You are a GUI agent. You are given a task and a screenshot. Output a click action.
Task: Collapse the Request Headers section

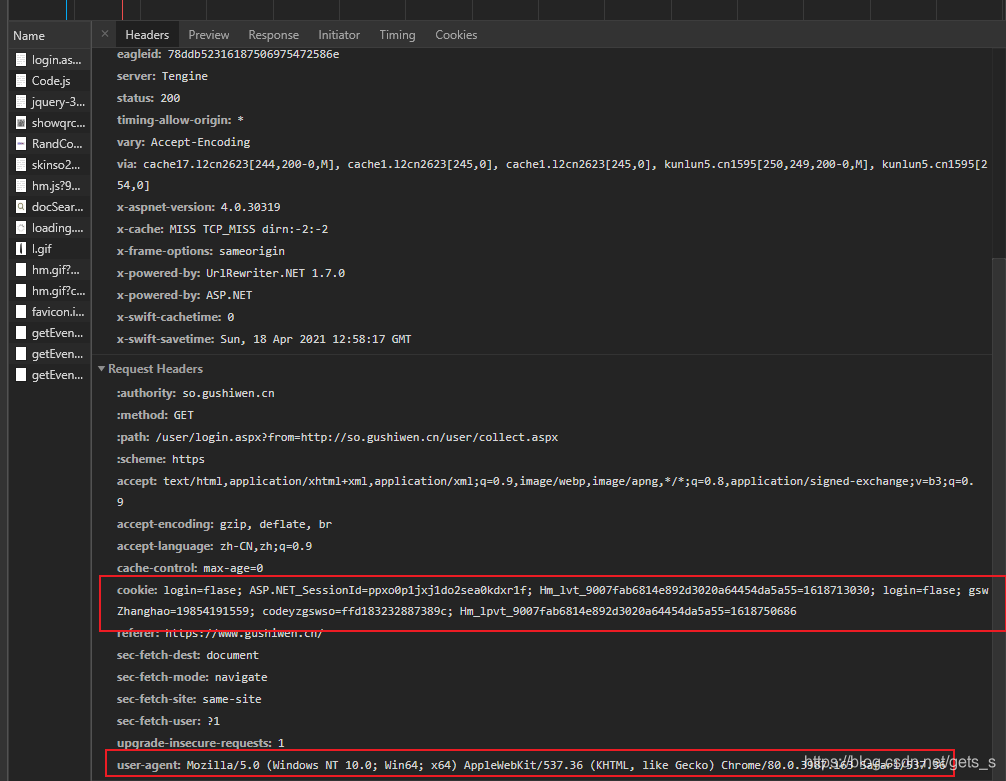point(102,369)
